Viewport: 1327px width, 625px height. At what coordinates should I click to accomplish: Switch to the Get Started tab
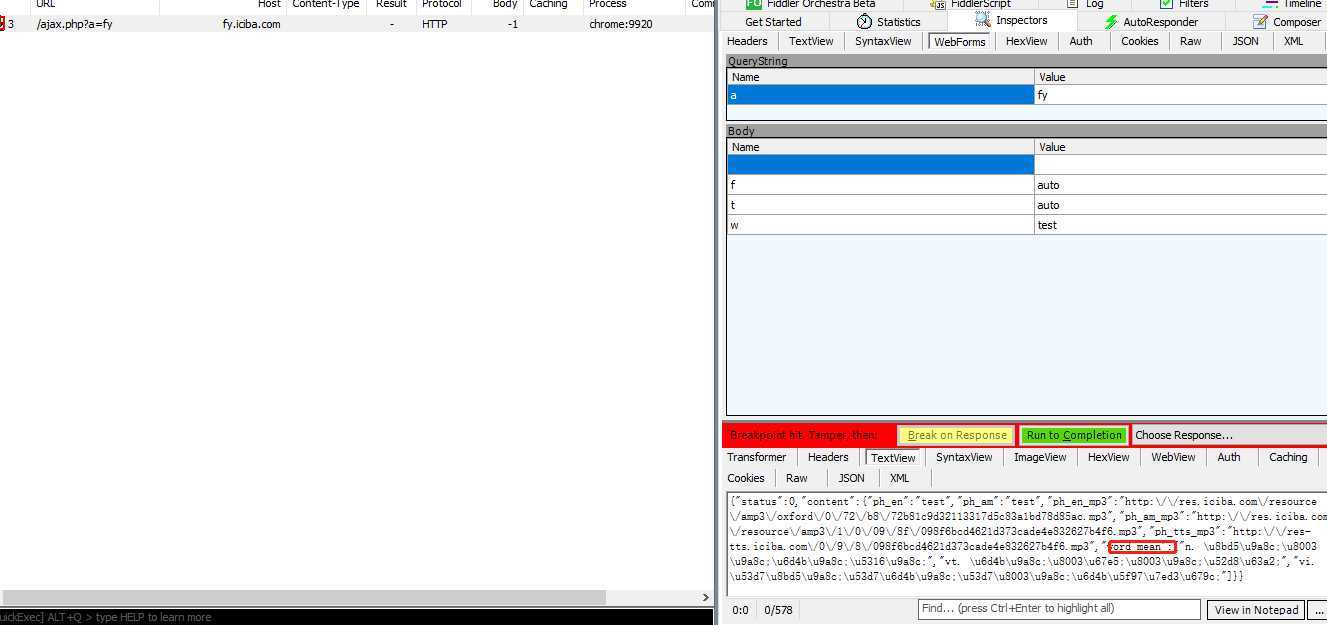(x=773, y=22)
